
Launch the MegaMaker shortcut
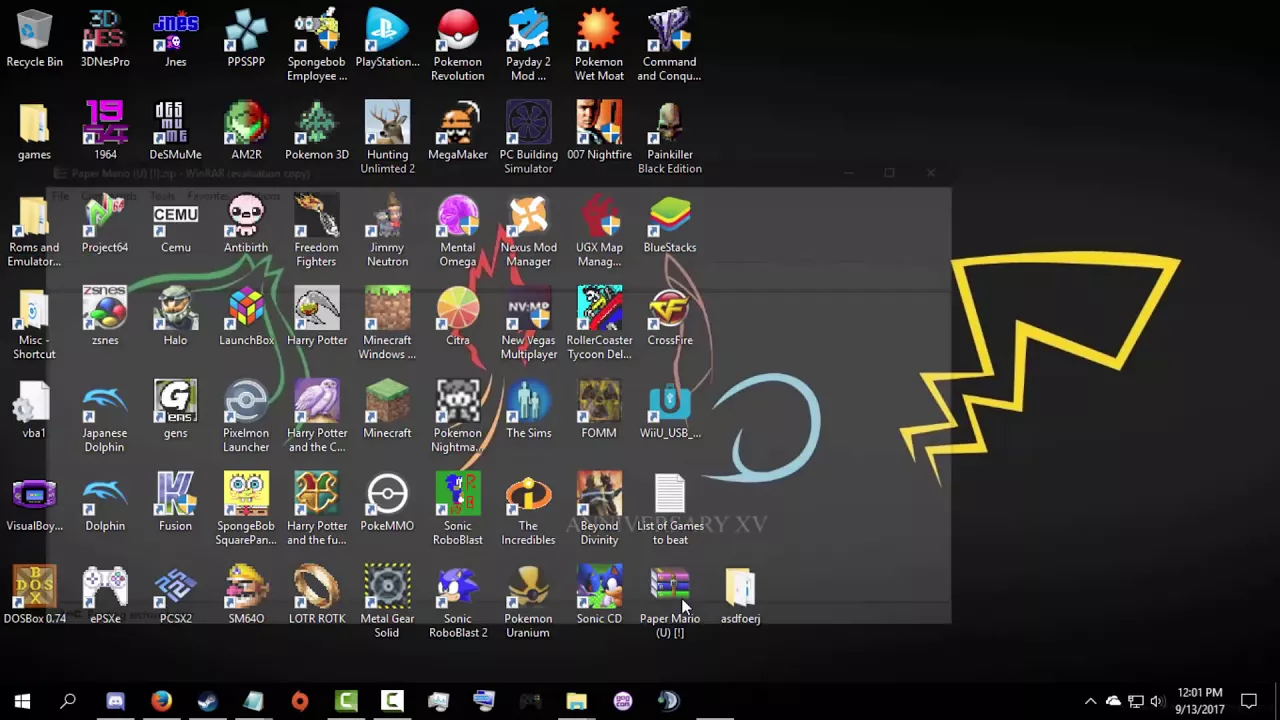(x=458, y=132)
